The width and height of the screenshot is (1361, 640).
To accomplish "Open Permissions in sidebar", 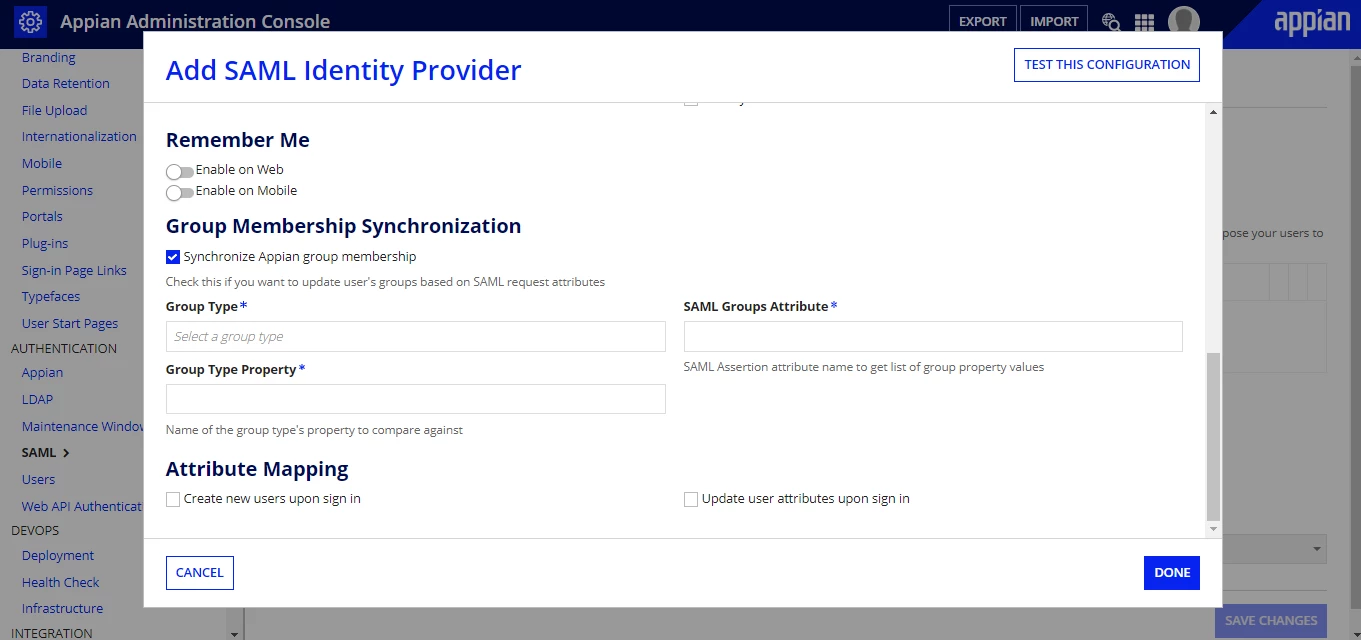I will pos(57,191).
